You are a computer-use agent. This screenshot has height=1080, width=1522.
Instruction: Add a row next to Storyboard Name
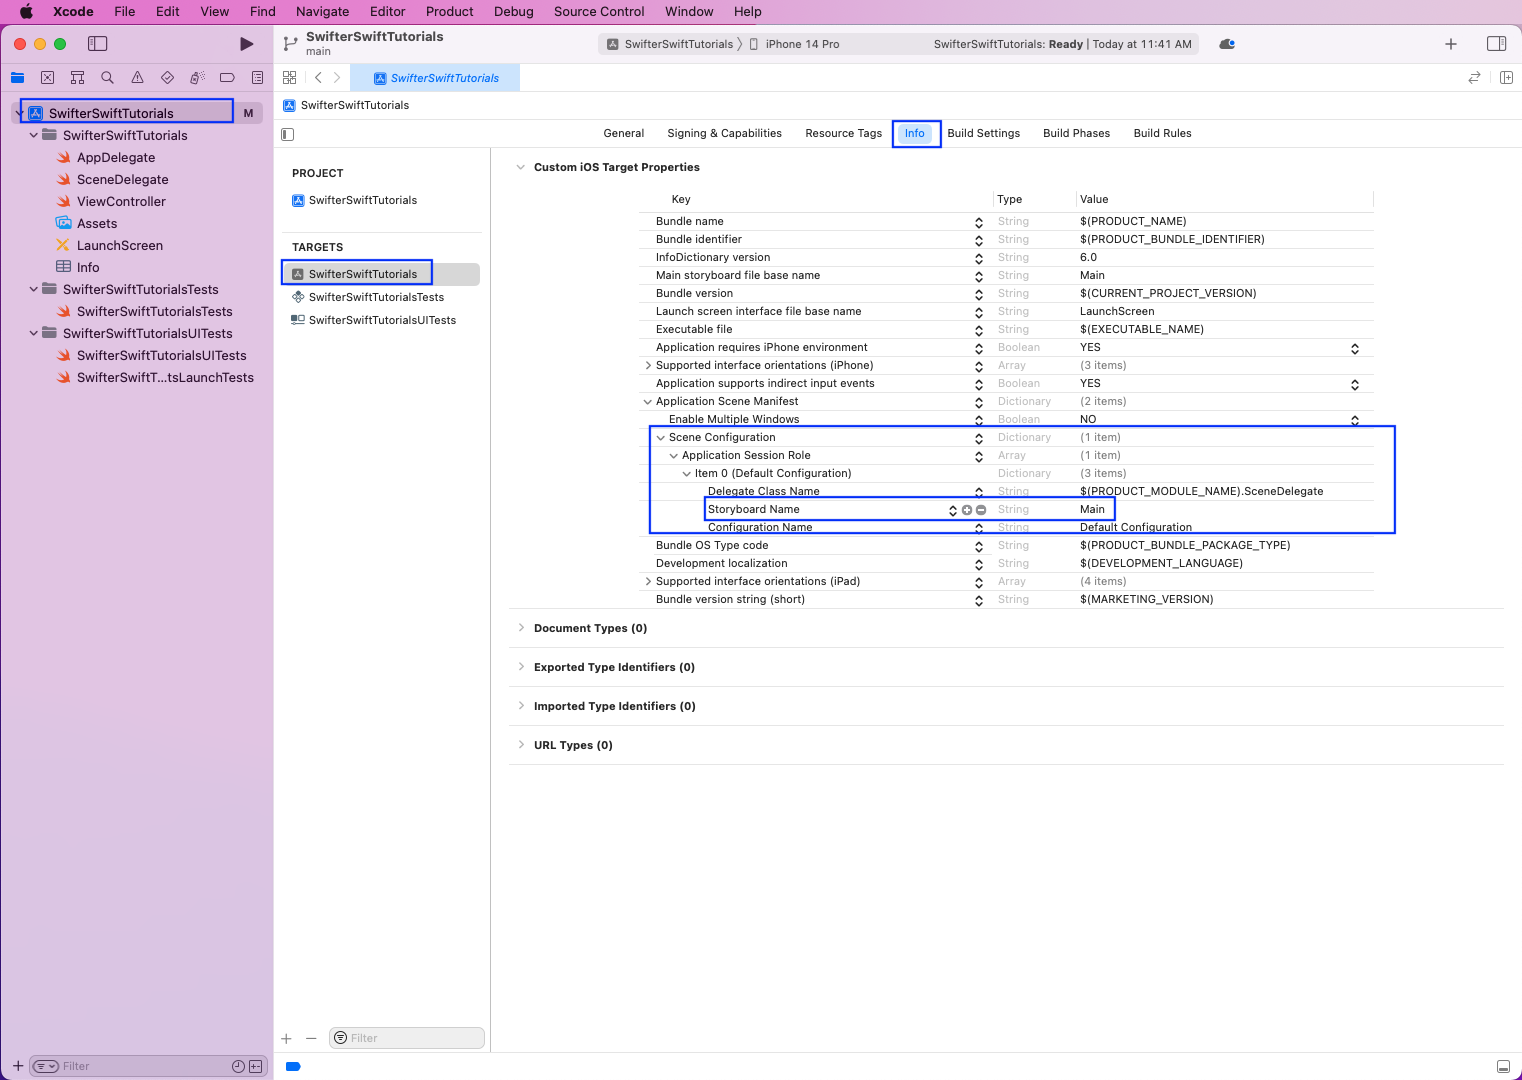pos(967,510)
